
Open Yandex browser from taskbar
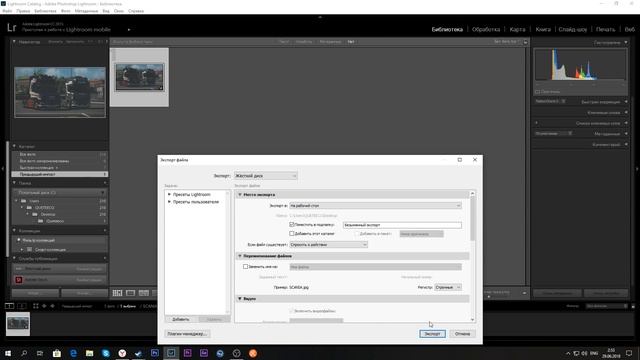click(122, 353)
